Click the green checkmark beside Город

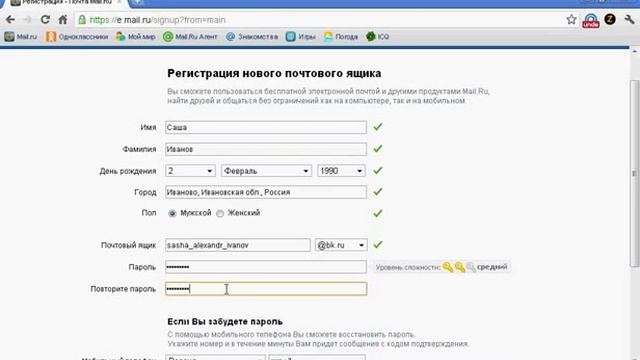(x=378, y=191)
